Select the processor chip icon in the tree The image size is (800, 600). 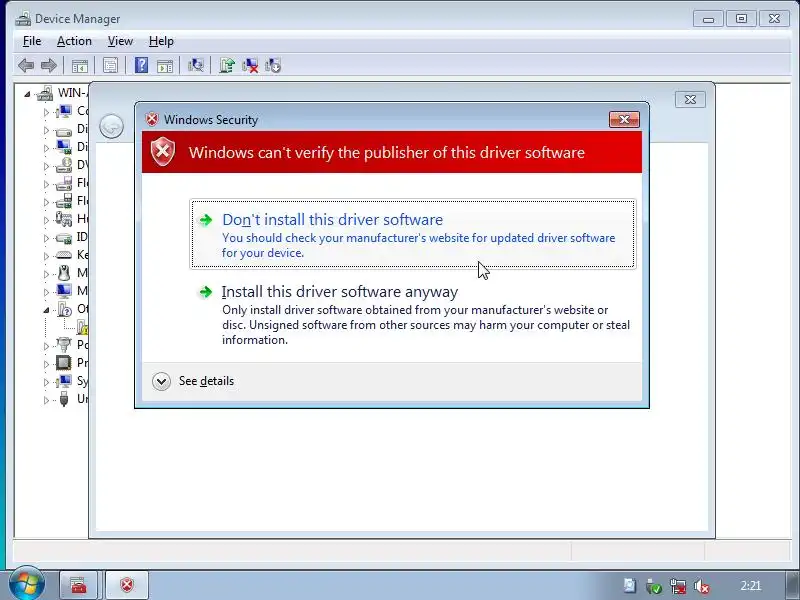point(64,363)
